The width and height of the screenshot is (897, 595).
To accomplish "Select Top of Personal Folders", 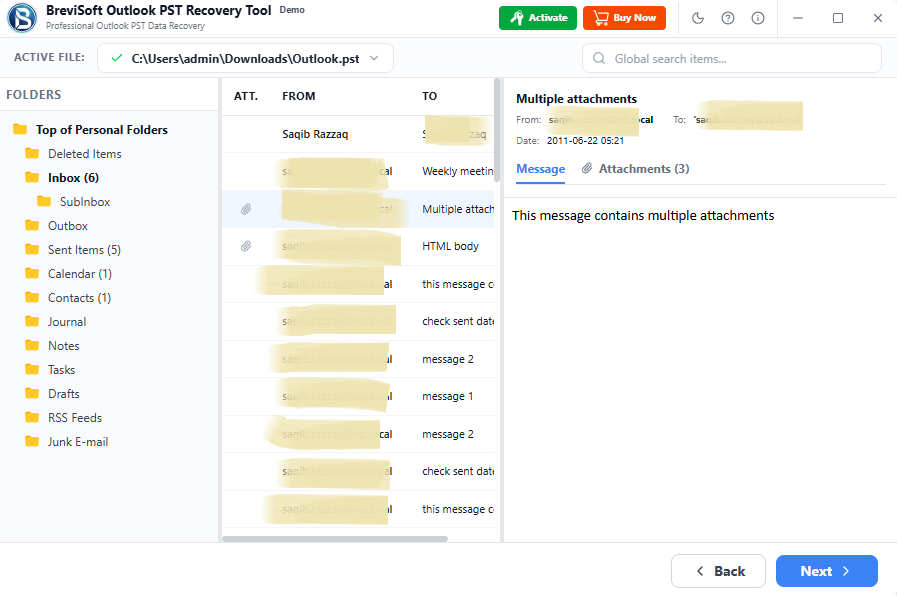I will tap(101, 130).
